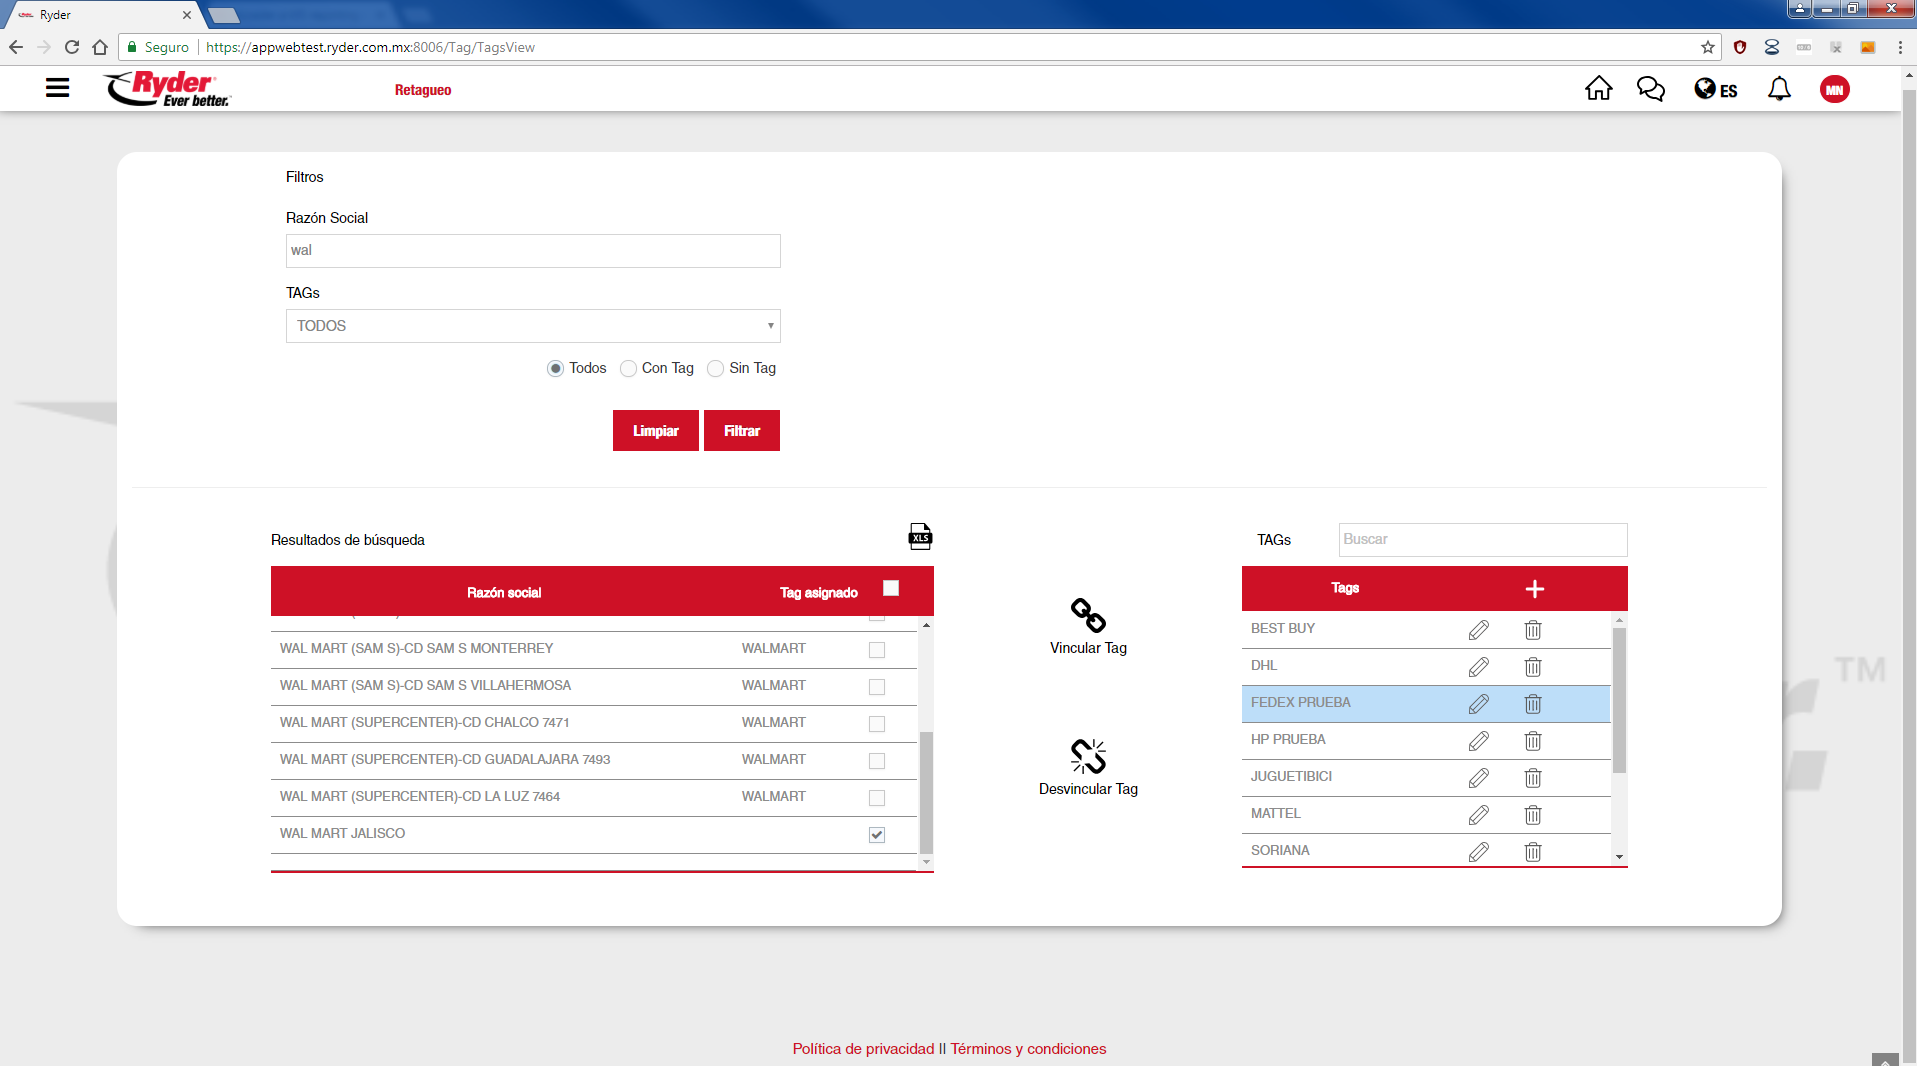Edit the BEST BUY tag

point(1478,629)
